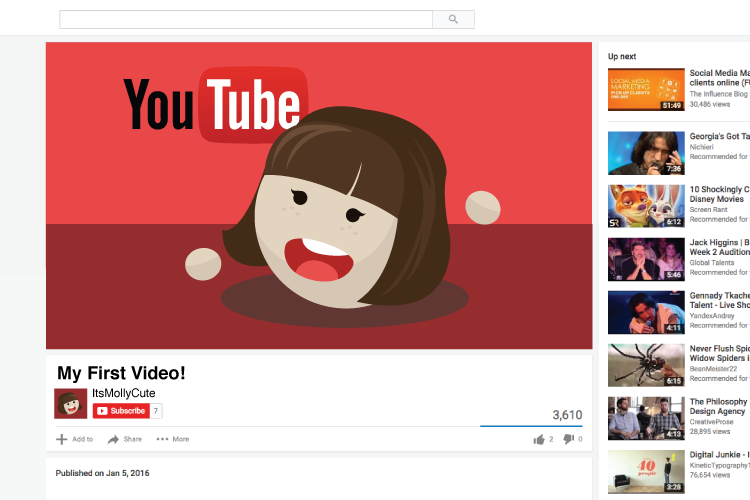Open the Gennady Tkachenko video thumbnail
Image resolution: width=750 pixels, height=500 pixels.
click(646, 312)
